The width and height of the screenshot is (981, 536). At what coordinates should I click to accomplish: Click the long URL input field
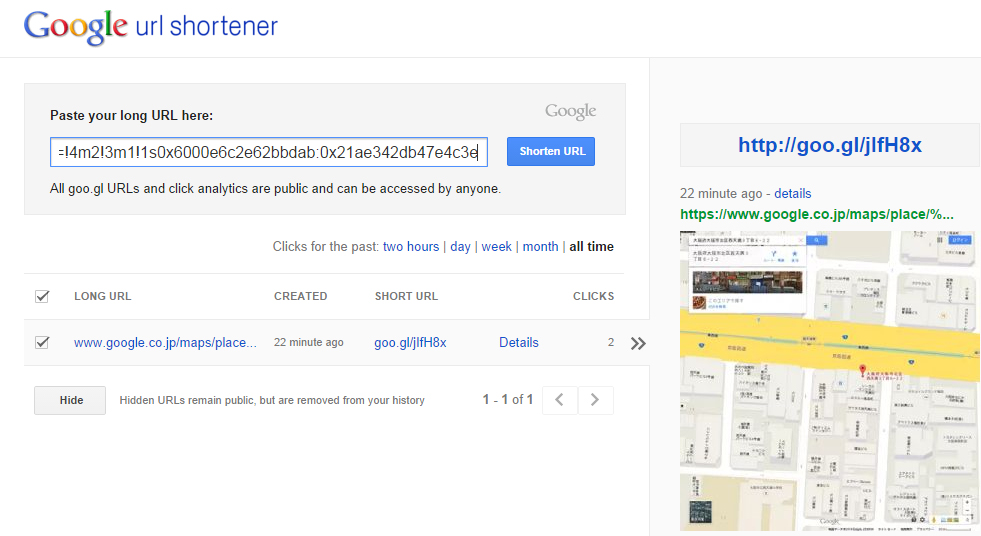[268, 152]
